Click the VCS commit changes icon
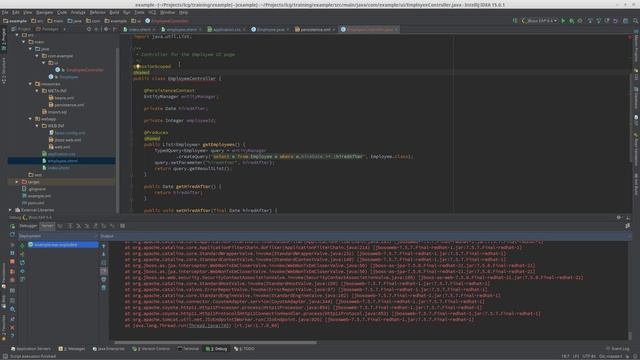Image resolution: width=640 pixels, height=360 pixels. click(598, 20)
